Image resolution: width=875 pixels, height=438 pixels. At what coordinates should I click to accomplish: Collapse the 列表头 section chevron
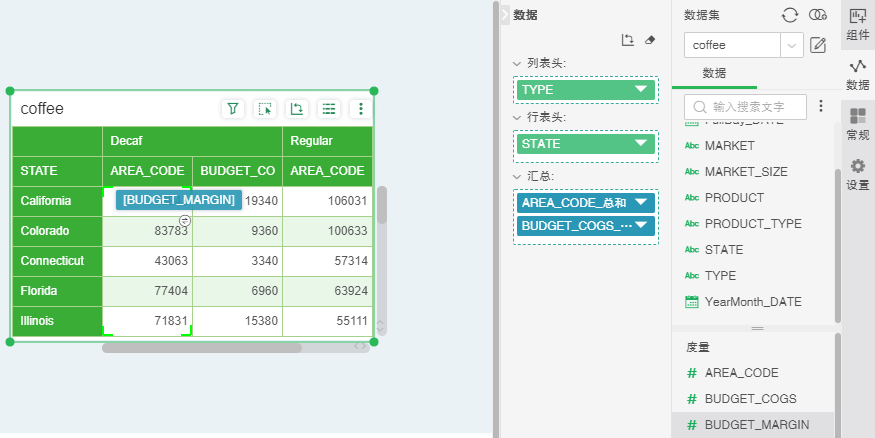point(517,63)
